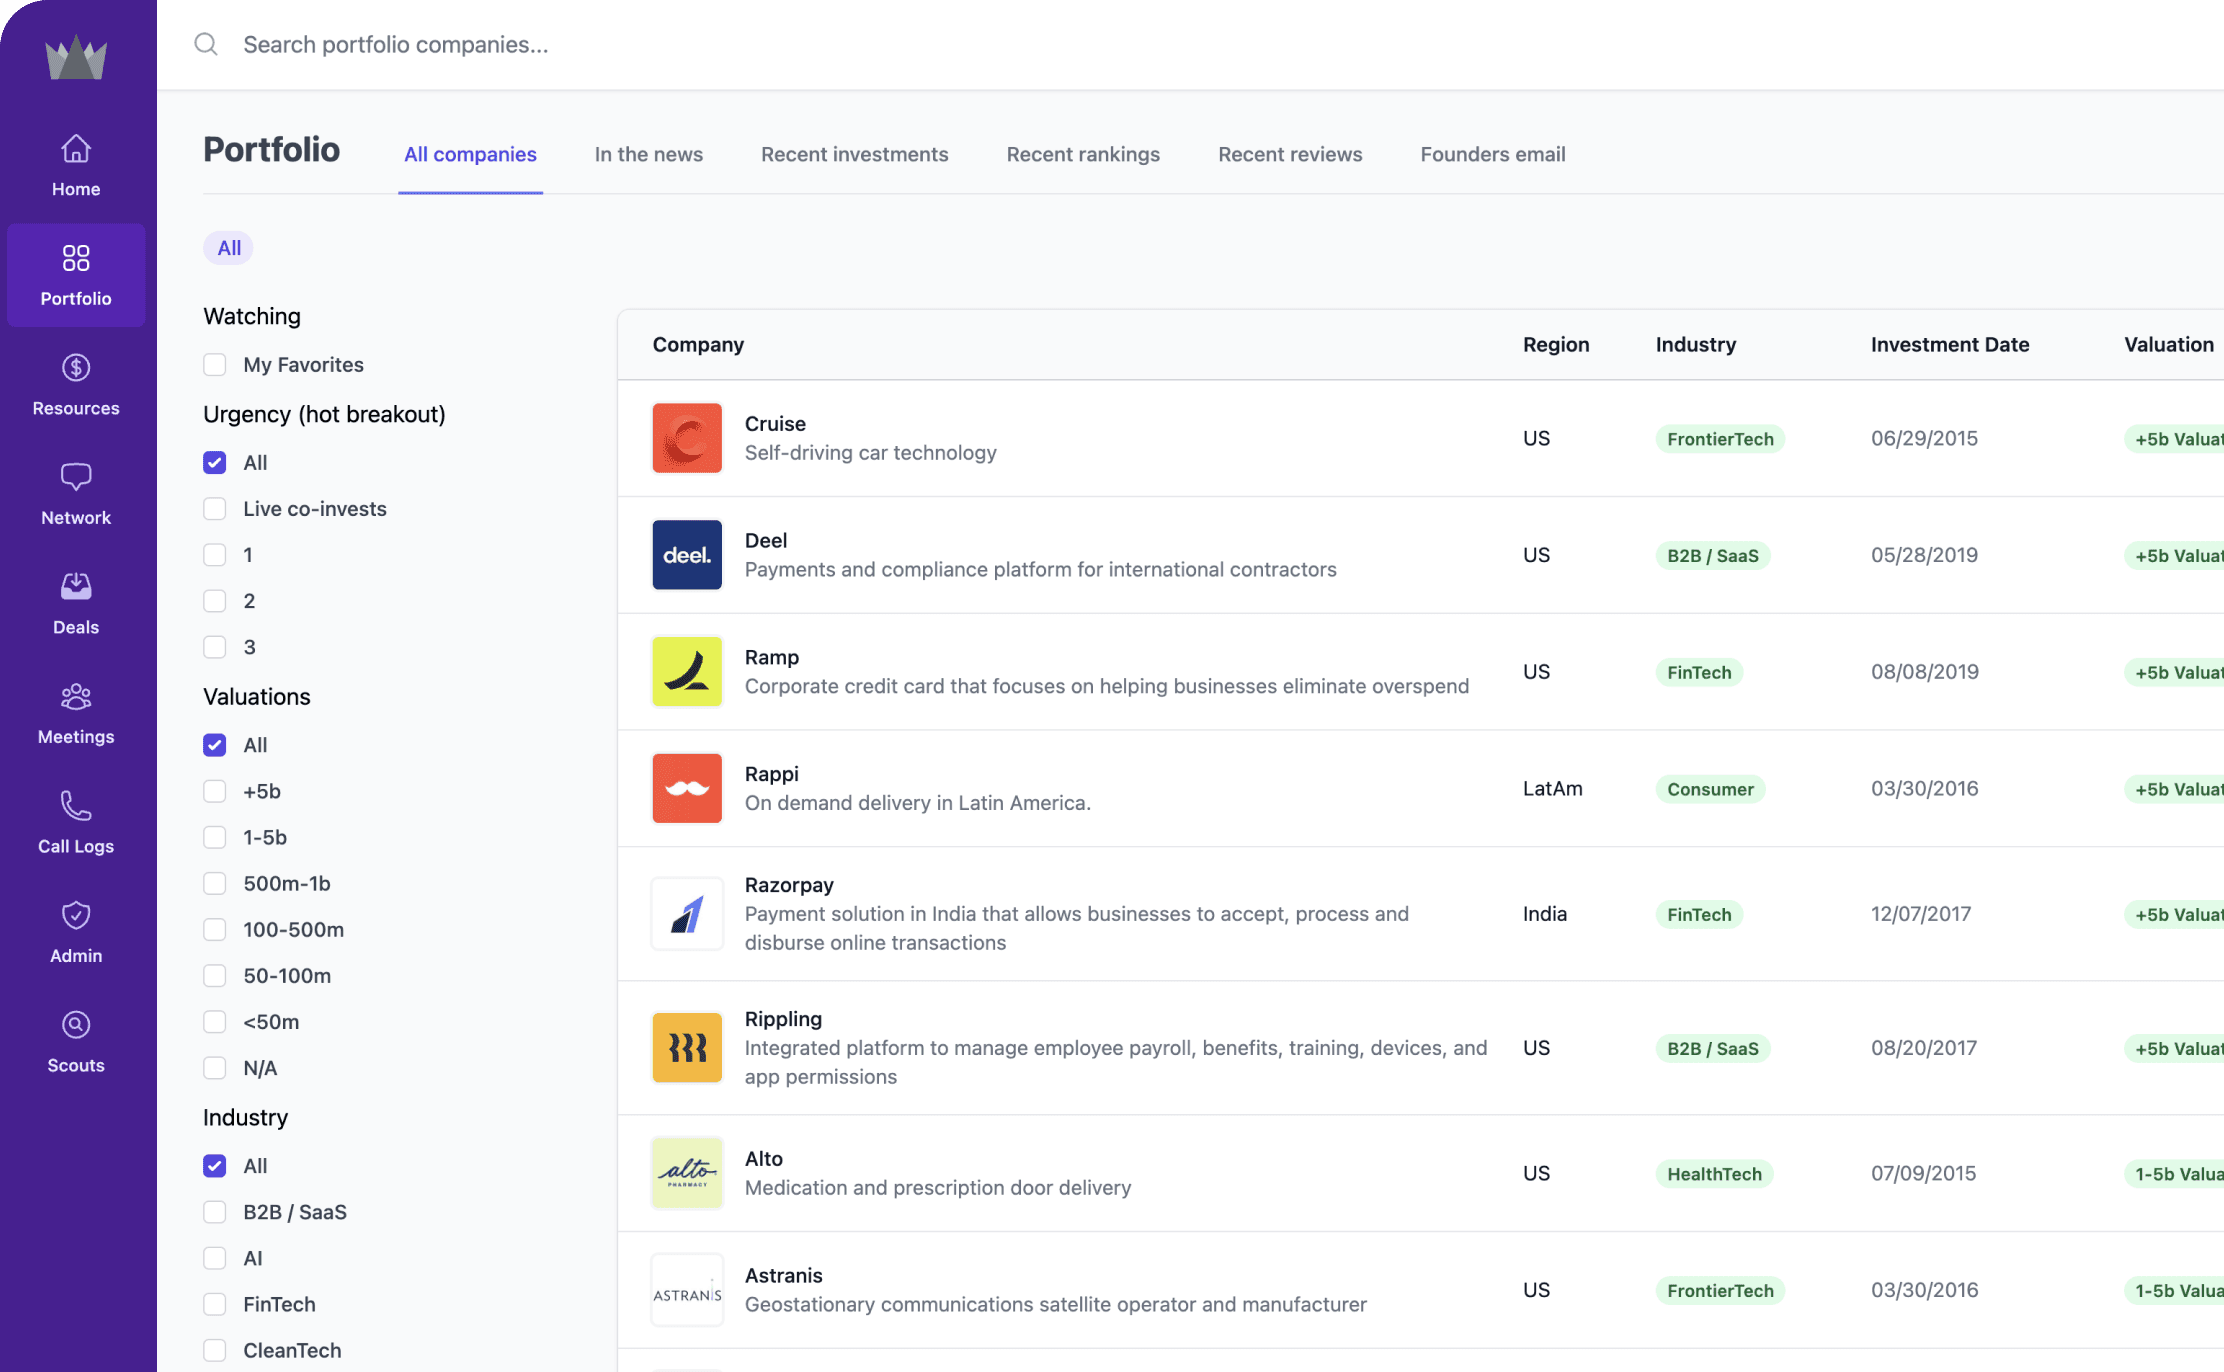Switch to In the news tab
Screen dimensions: 2224x1372
648,154
